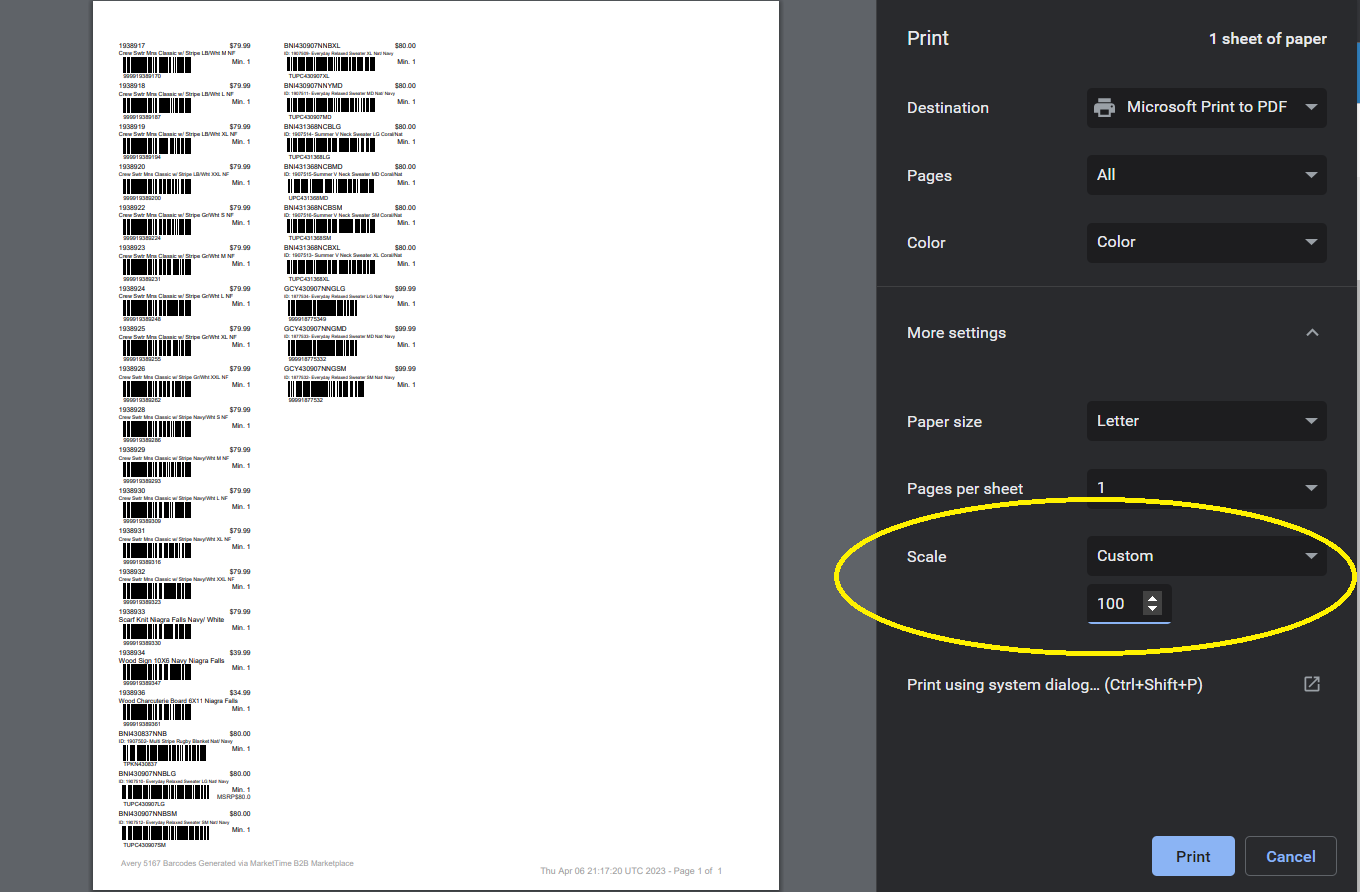This screenshot has height=892, width=1360.
Task: Open Print using system dialog link
Action: pos(1114,685)
